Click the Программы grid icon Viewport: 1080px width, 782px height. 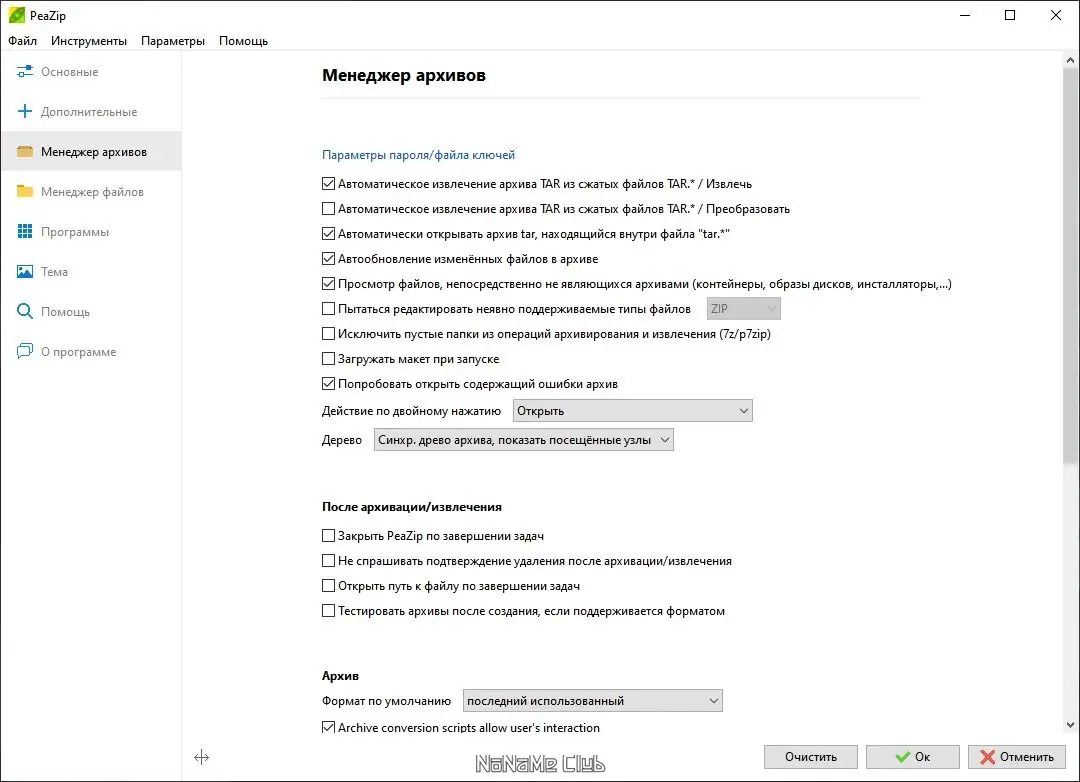pyautogui.click(x=25, y=232)
